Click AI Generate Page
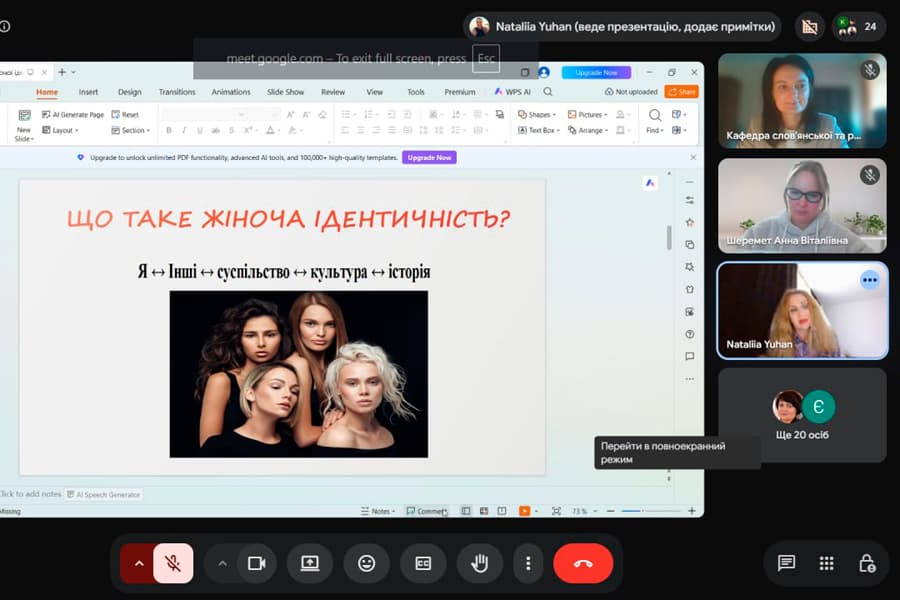This screenshot has width=900, height=600. tap(73, 114)
